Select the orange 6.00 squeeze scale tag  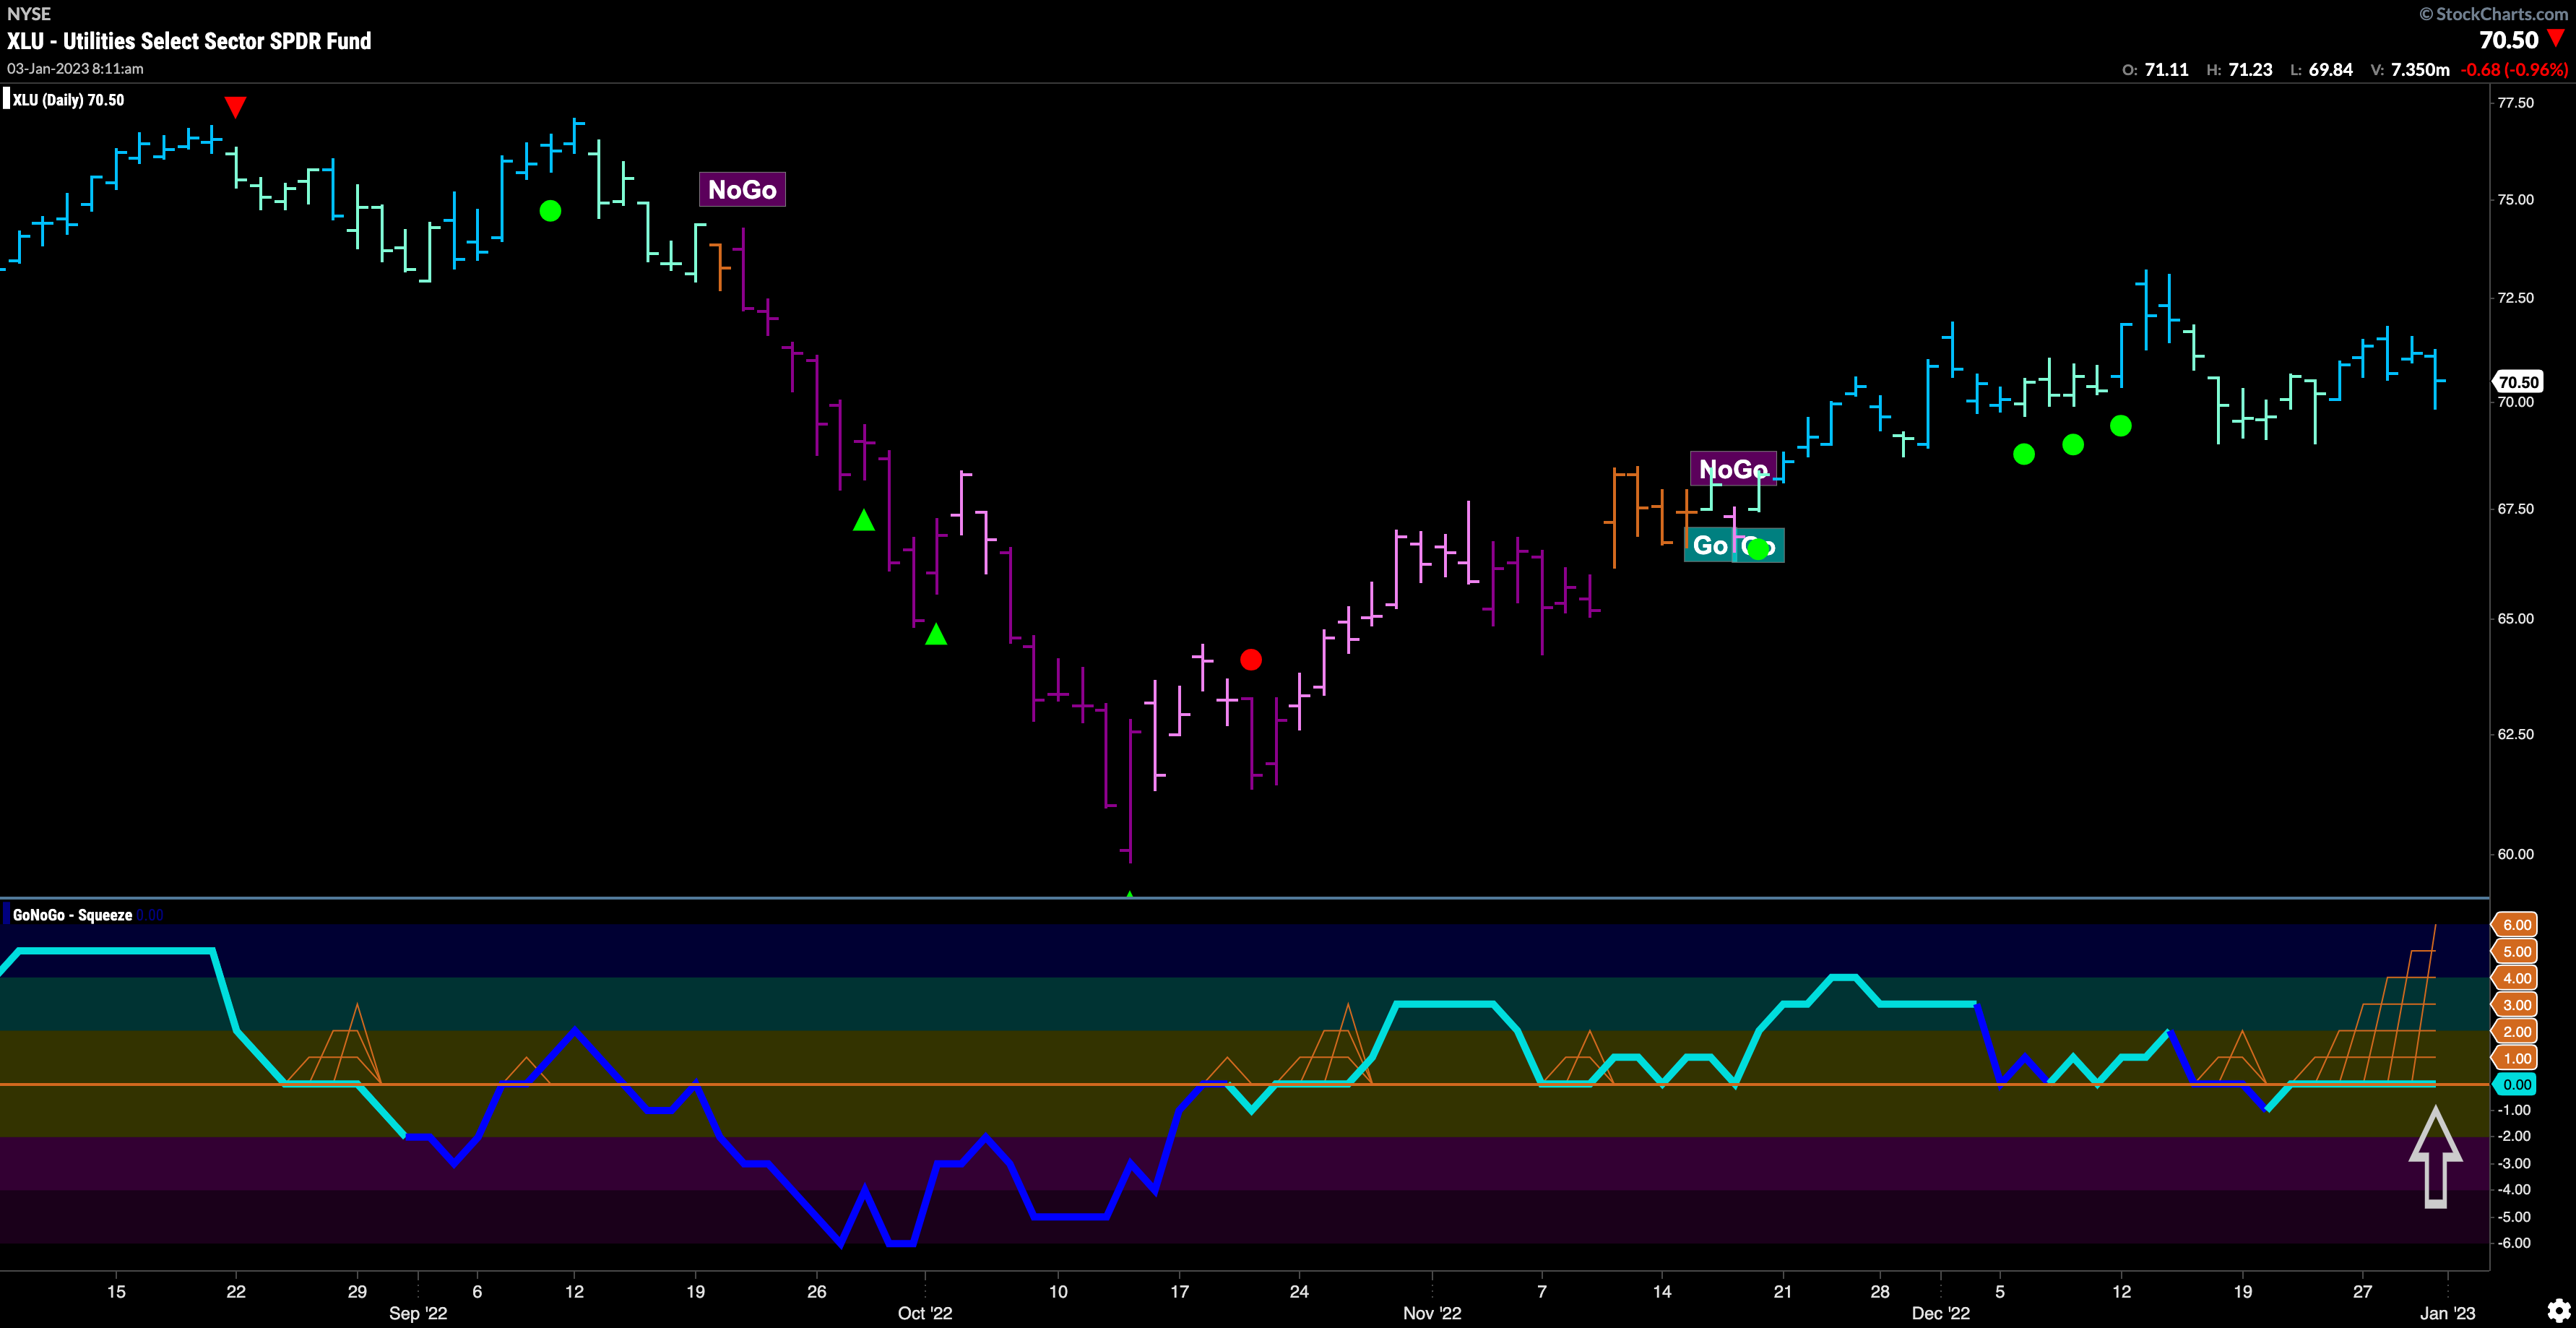point(2517,924)
